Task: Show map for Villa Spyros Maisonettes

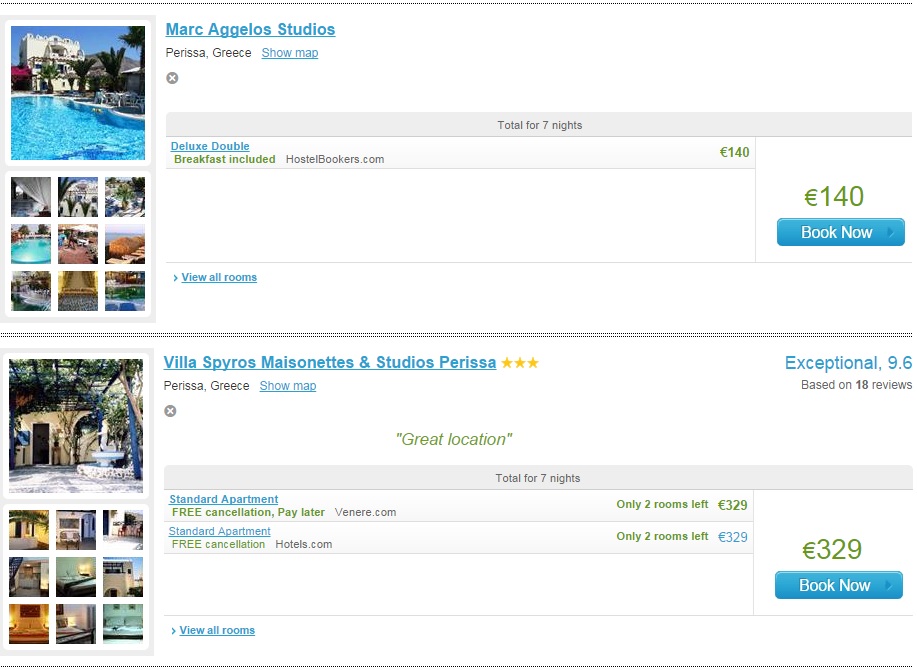Action: click(x=287, y=386)
